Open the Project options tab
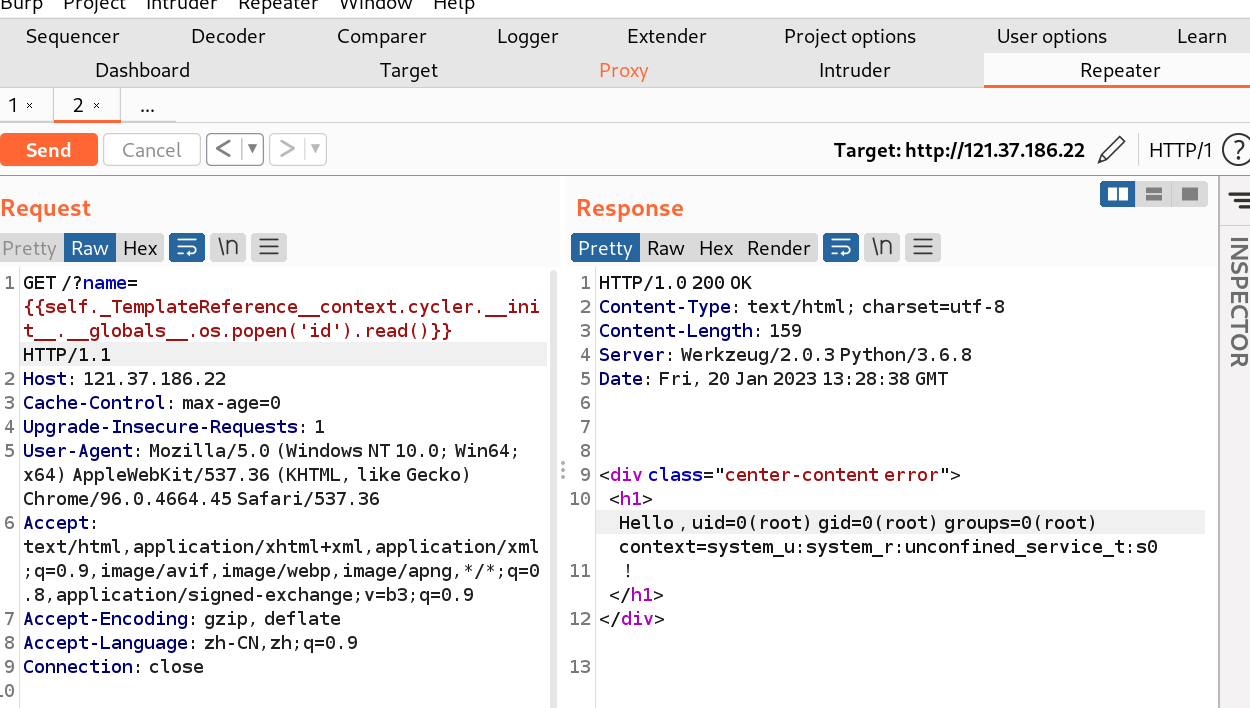Screen dimensions: 1250x708 pos(850,36)
